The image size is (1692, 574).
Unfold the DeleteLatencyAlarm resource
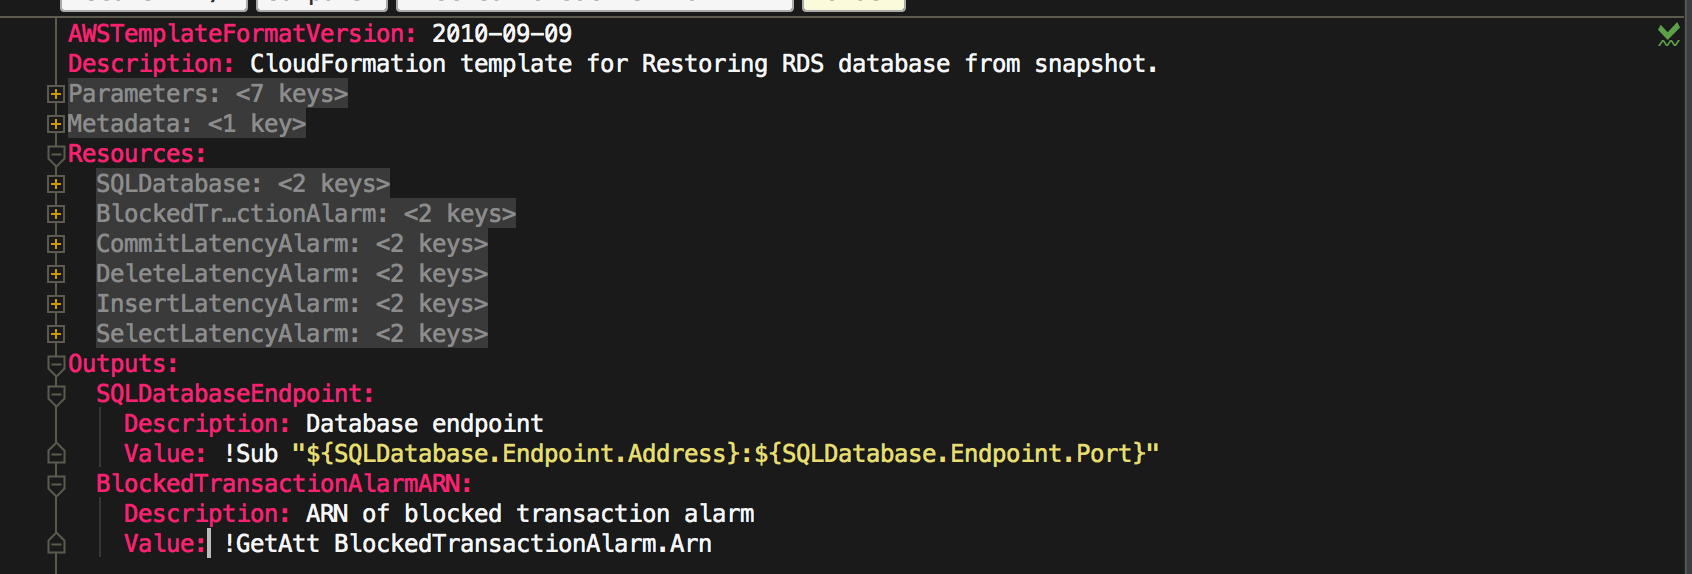point(56,274)
